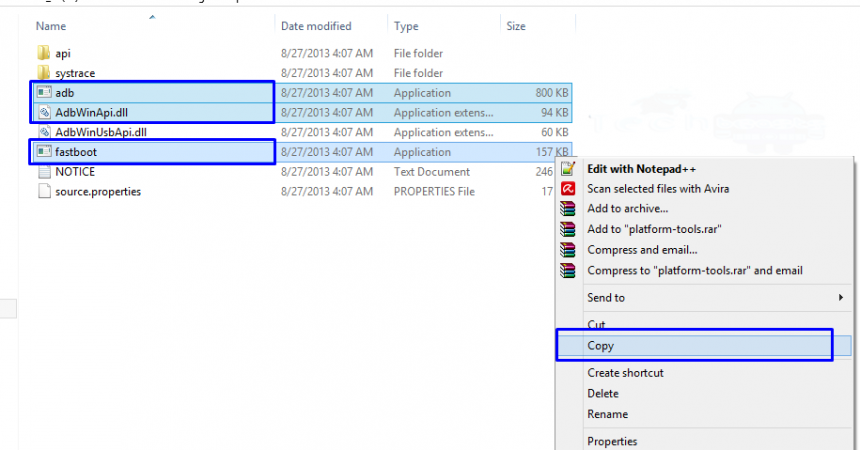Image resolution: width=860 pixels, height=450 pixels.
Task: Click date modified in NOTICE row
Action: point(327,172)
